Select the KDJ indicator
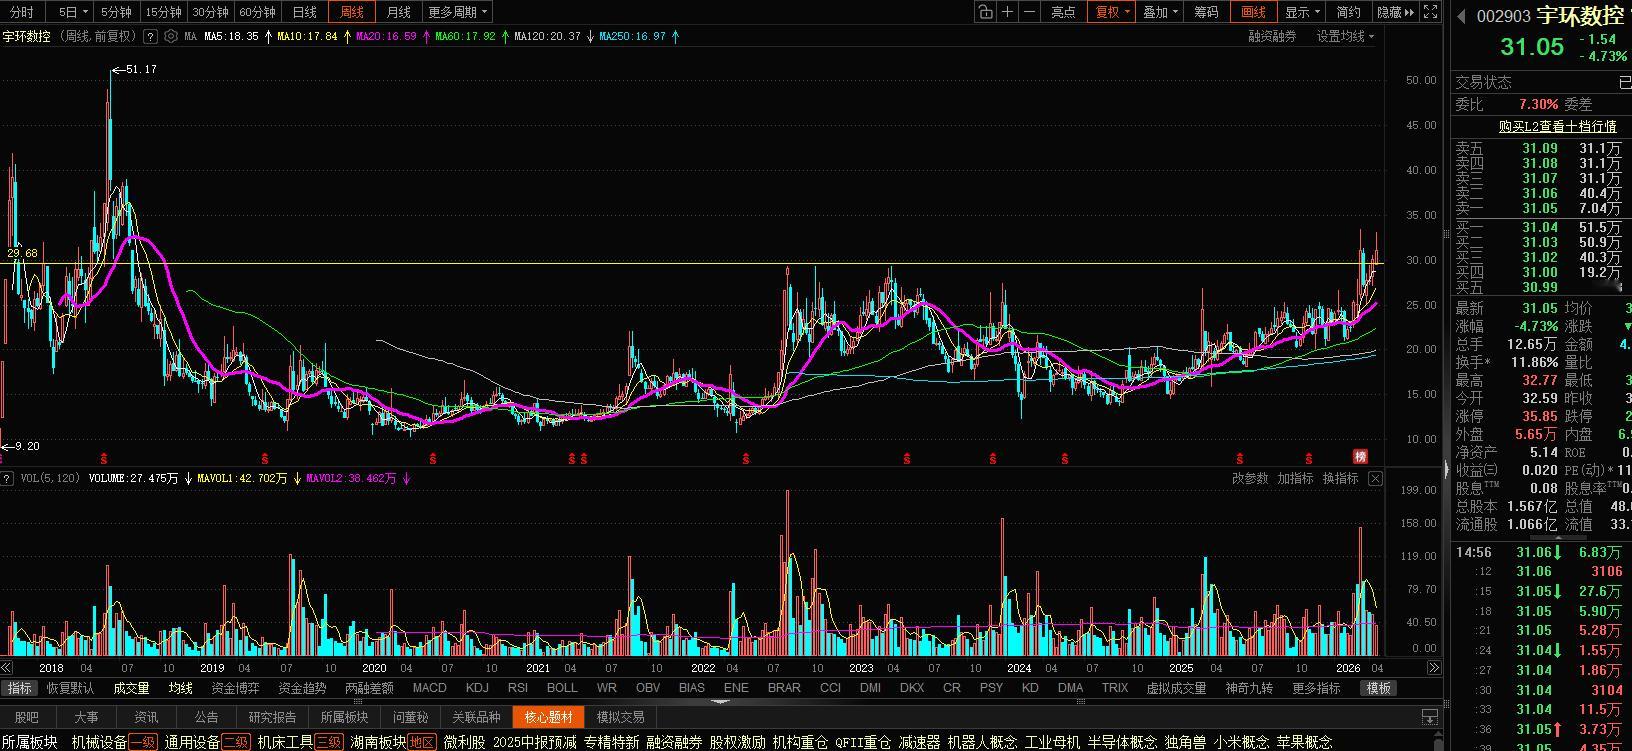Screen dimensions: 1632x751 pos(477,688)
